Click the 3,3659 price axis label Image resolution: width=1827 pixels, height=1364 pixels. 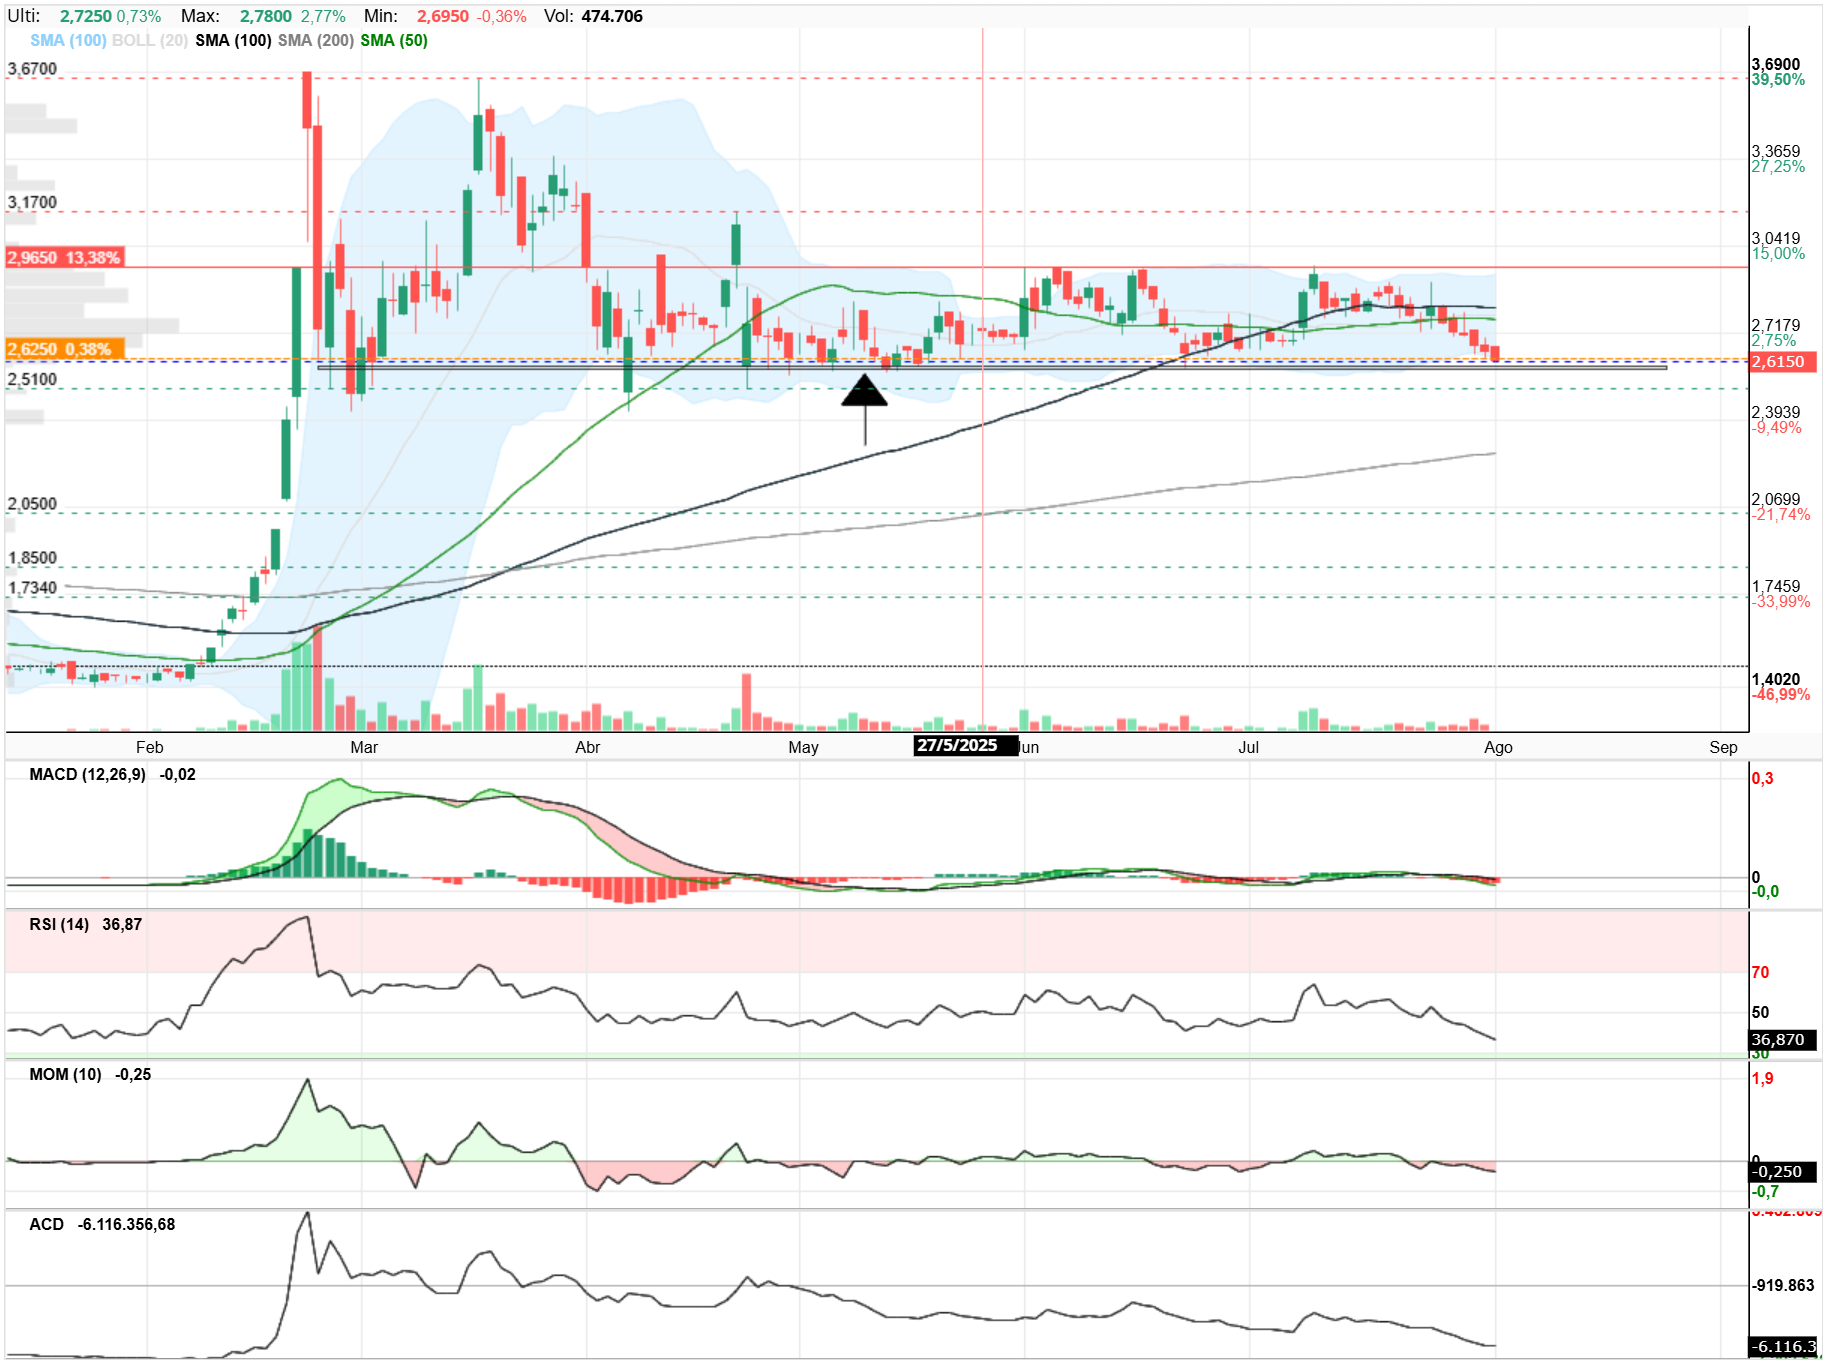point(1776,152)
